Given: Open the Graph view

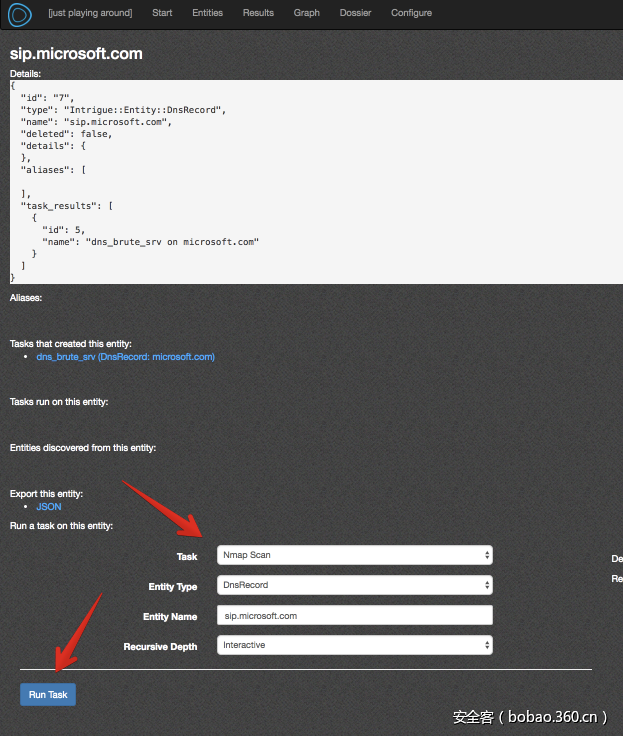Looking at the screenshot, I should coord(307,13).
